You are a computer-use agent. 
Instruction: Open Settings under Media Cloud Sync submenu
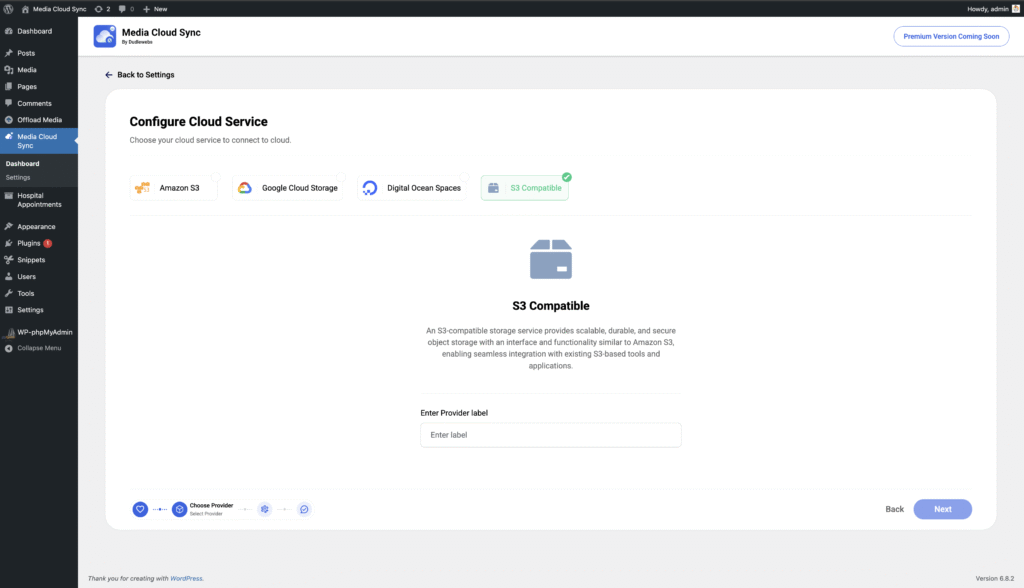click(18, 177)
